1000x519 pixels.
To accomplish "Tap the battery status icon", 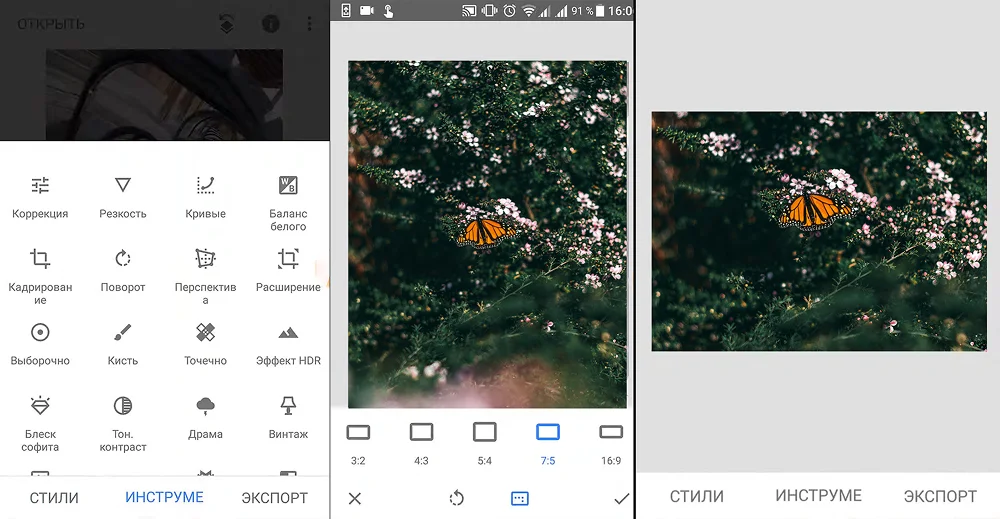I will click(599, 11).
